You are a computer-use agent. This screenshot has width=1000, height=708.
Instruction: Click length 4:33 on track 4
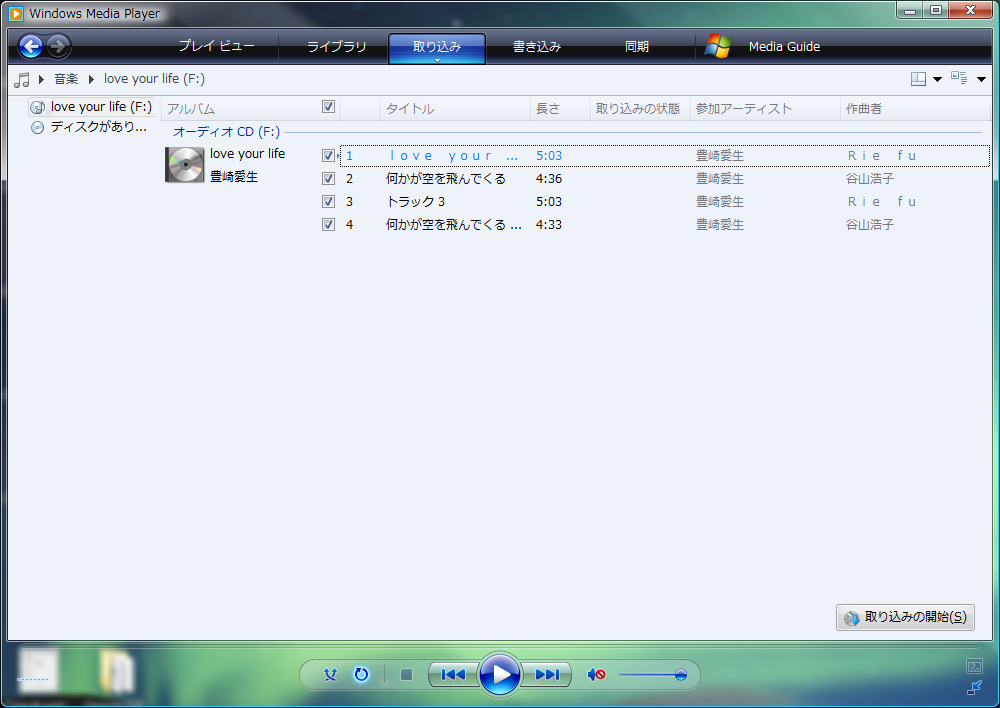coord(548,225)
